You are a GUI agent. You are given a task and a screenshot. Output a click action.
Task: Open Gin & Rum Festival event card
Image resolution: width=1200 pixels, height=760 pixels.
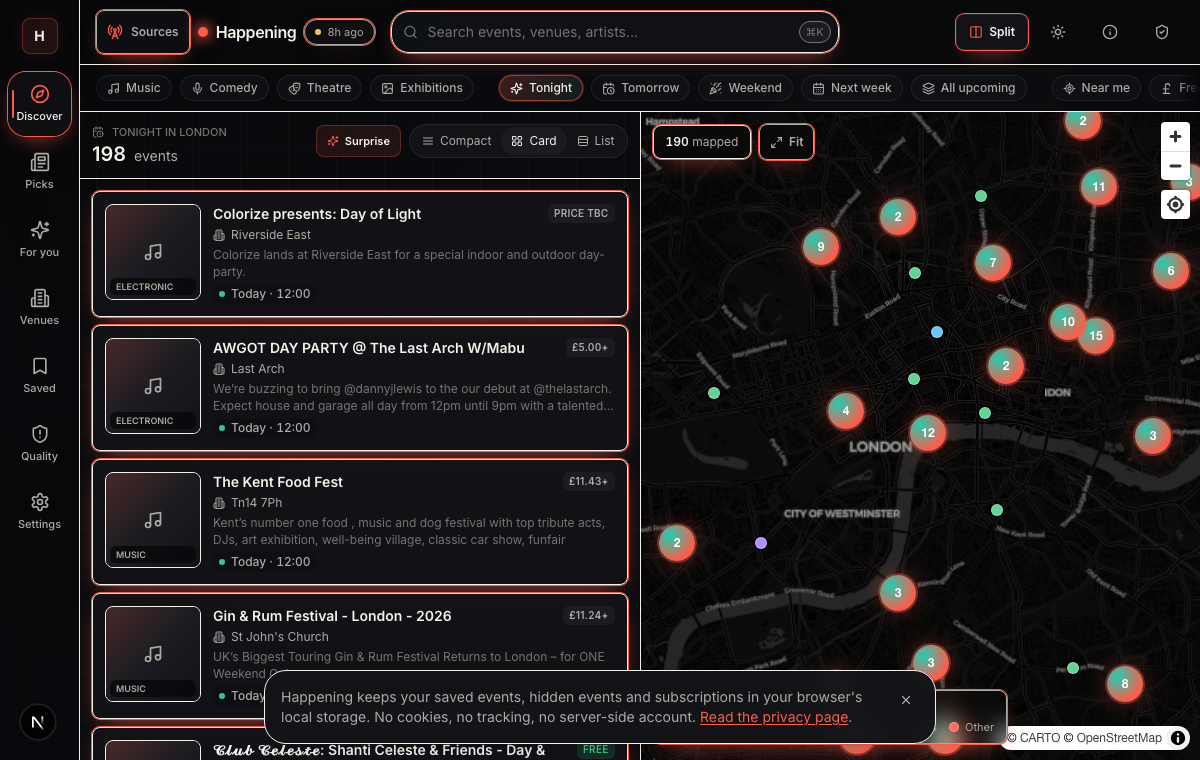(x=360, y=656)
